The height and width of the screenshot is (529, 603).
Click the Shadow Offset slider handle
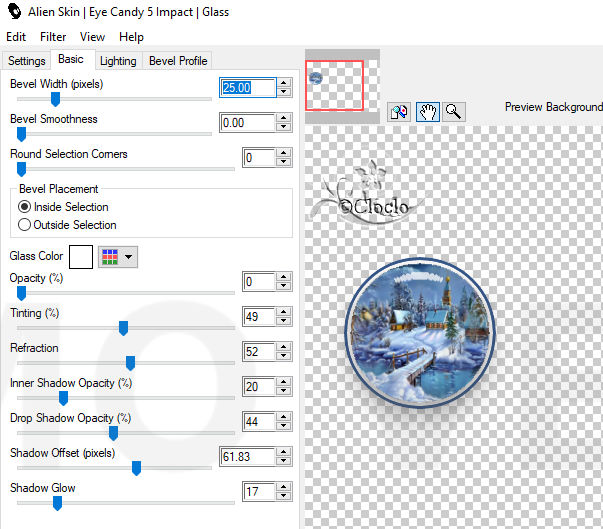pos(137,468)
